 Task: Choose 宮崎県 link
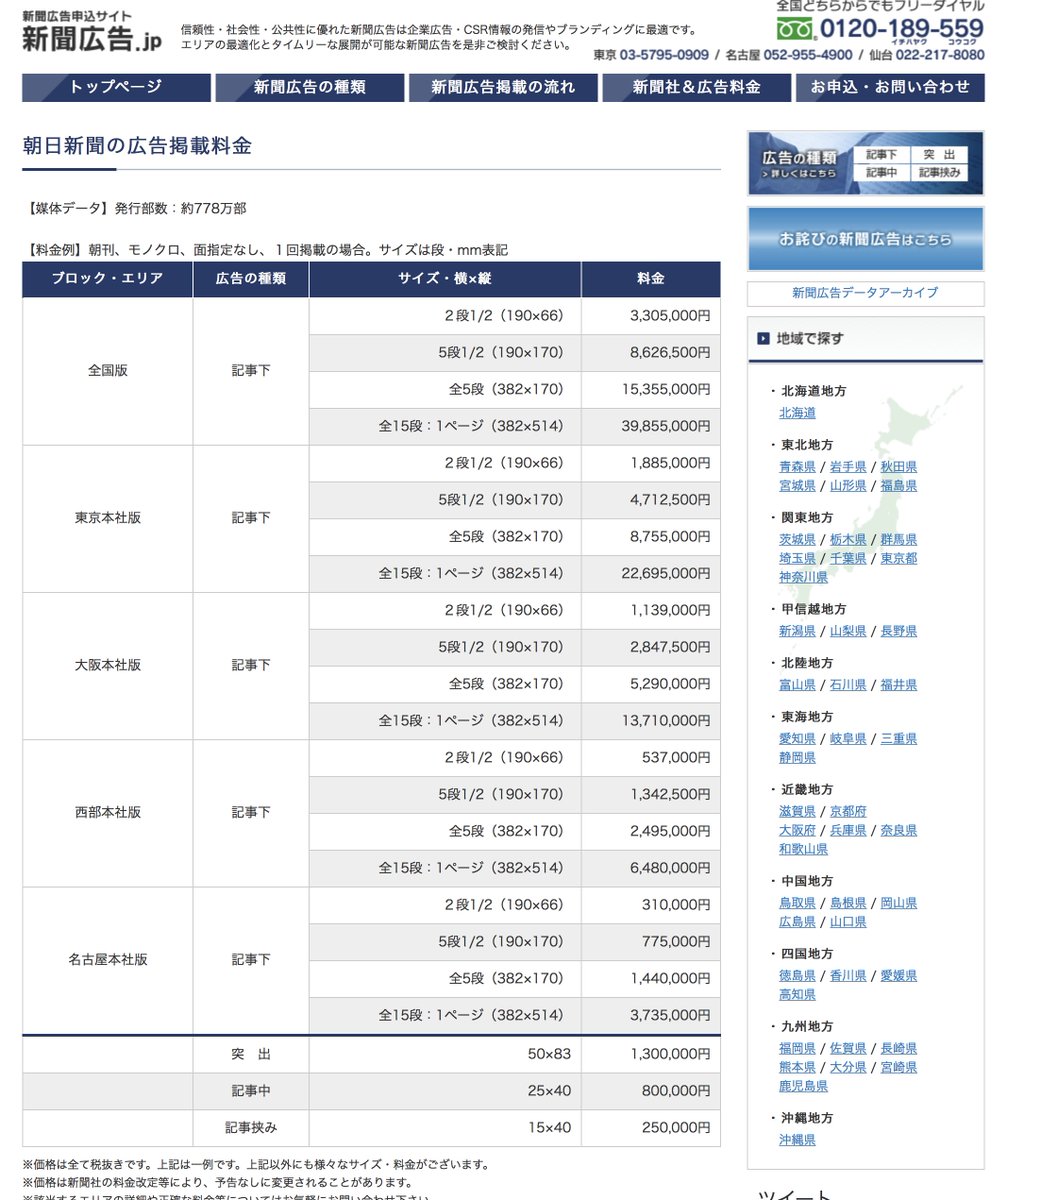pyautogui.click(x=899, y=1069)
